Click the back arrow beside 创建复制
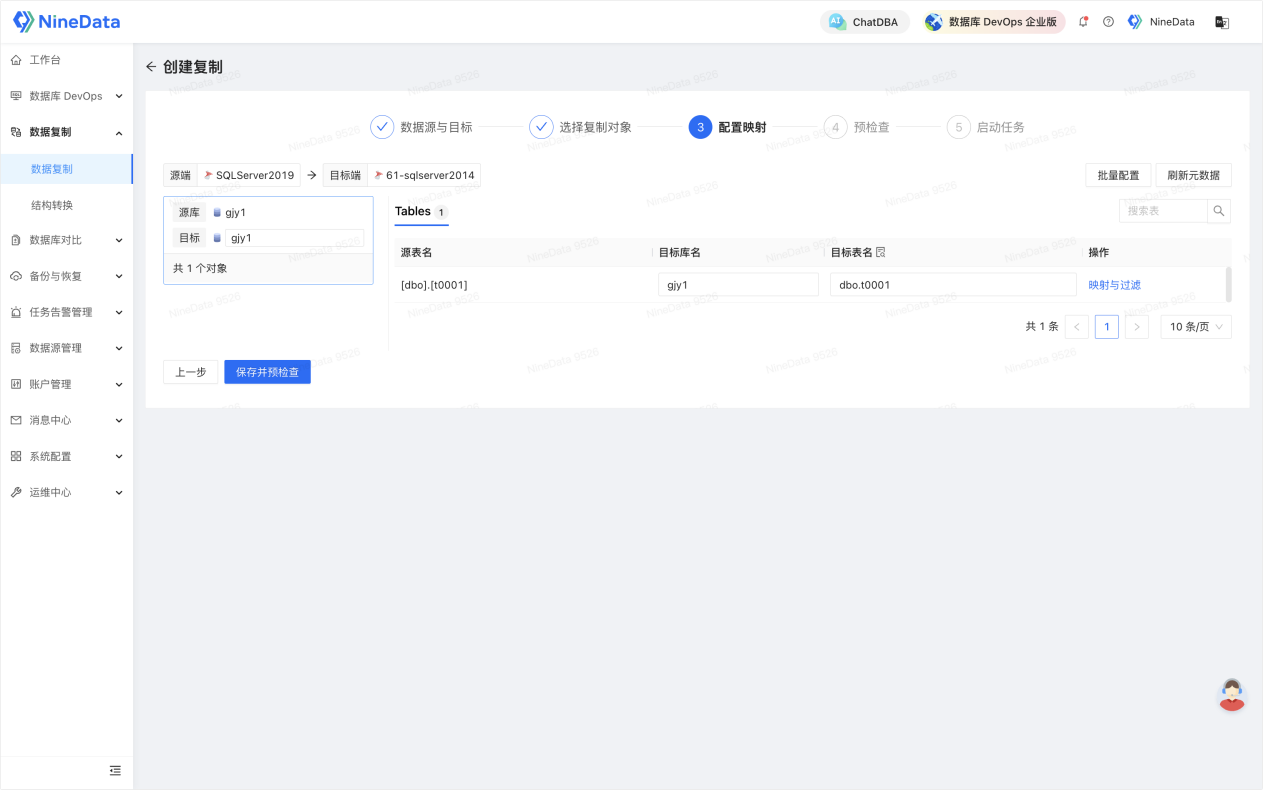Image resolution: width=1263 pixels, height=790 pixels. point(151,67)
